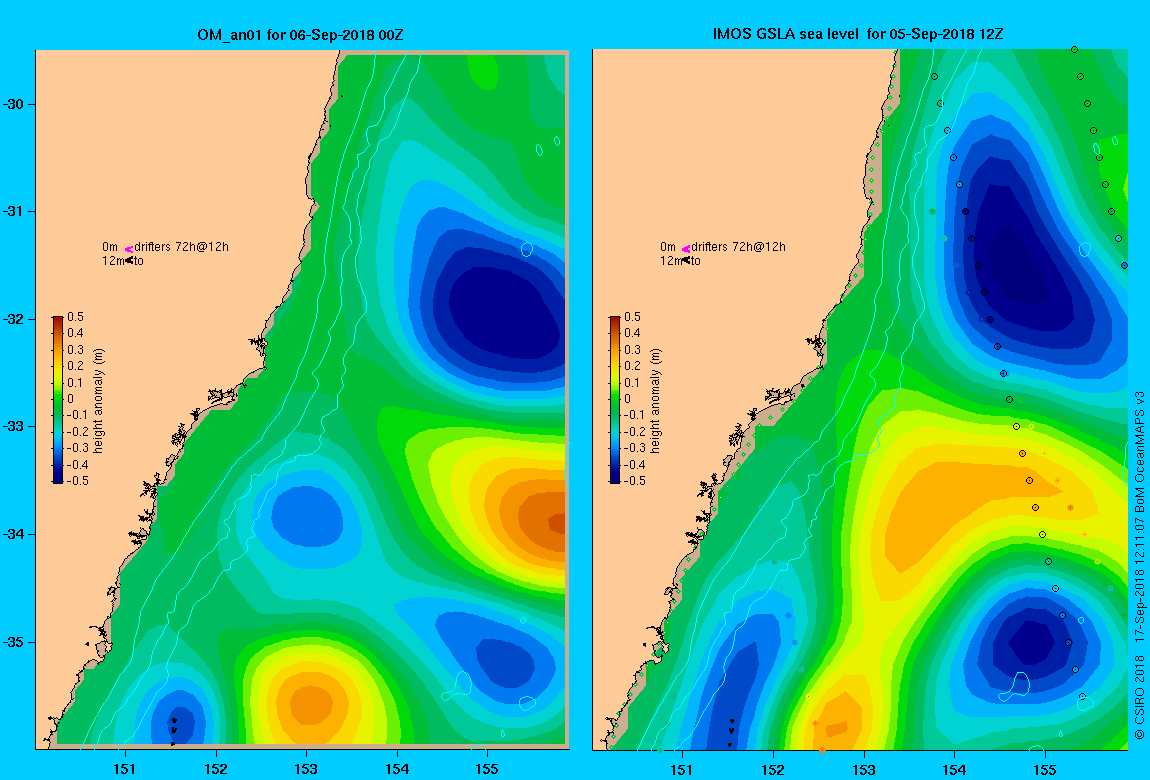Click the latitude label -32
1150x780 pixels.
click(x=12, y=320)
